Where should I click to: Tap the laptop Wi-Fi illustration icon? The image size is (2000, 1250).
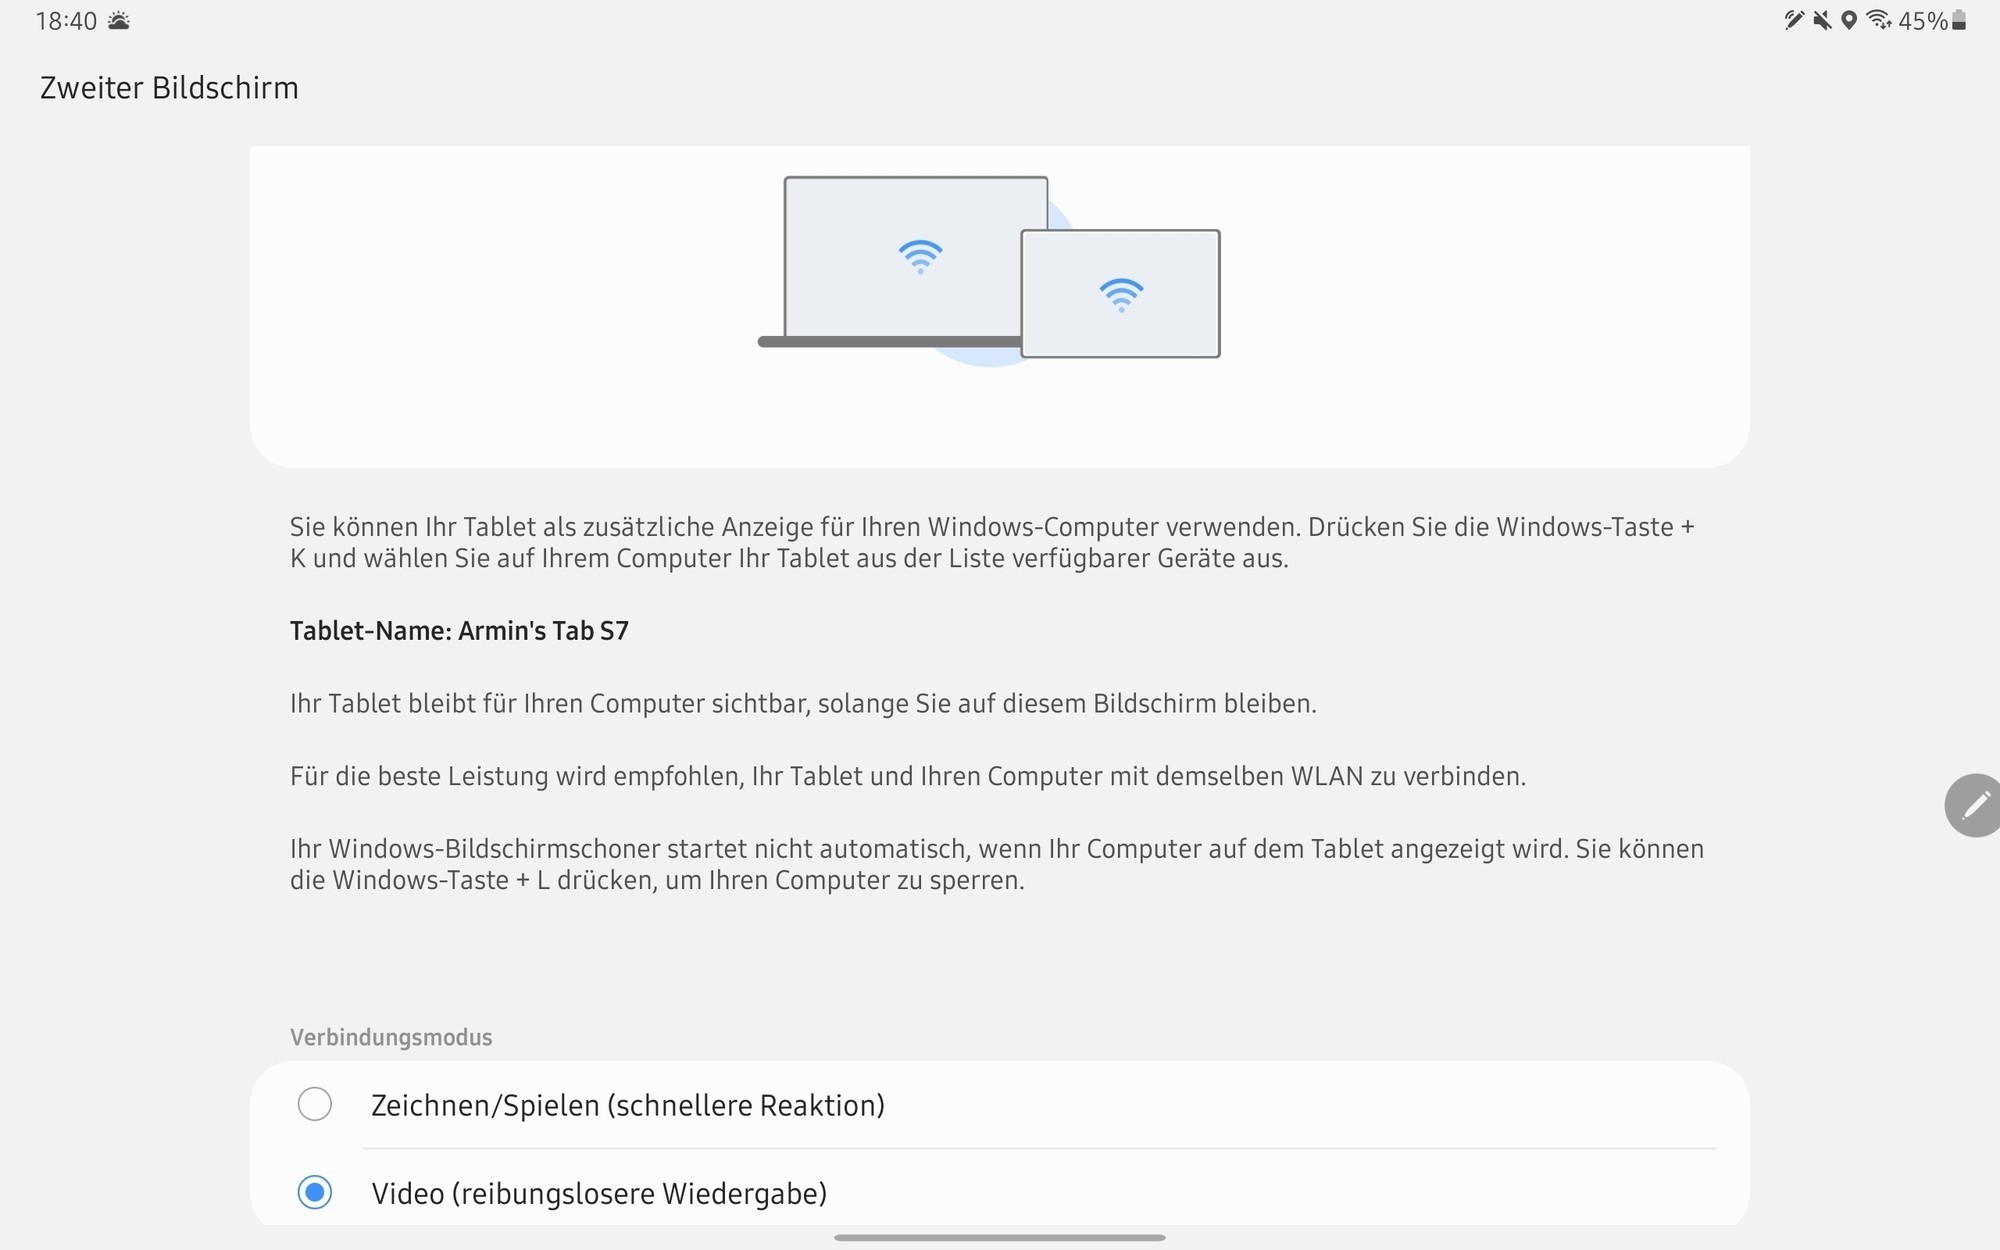click(x=920, y=256)
